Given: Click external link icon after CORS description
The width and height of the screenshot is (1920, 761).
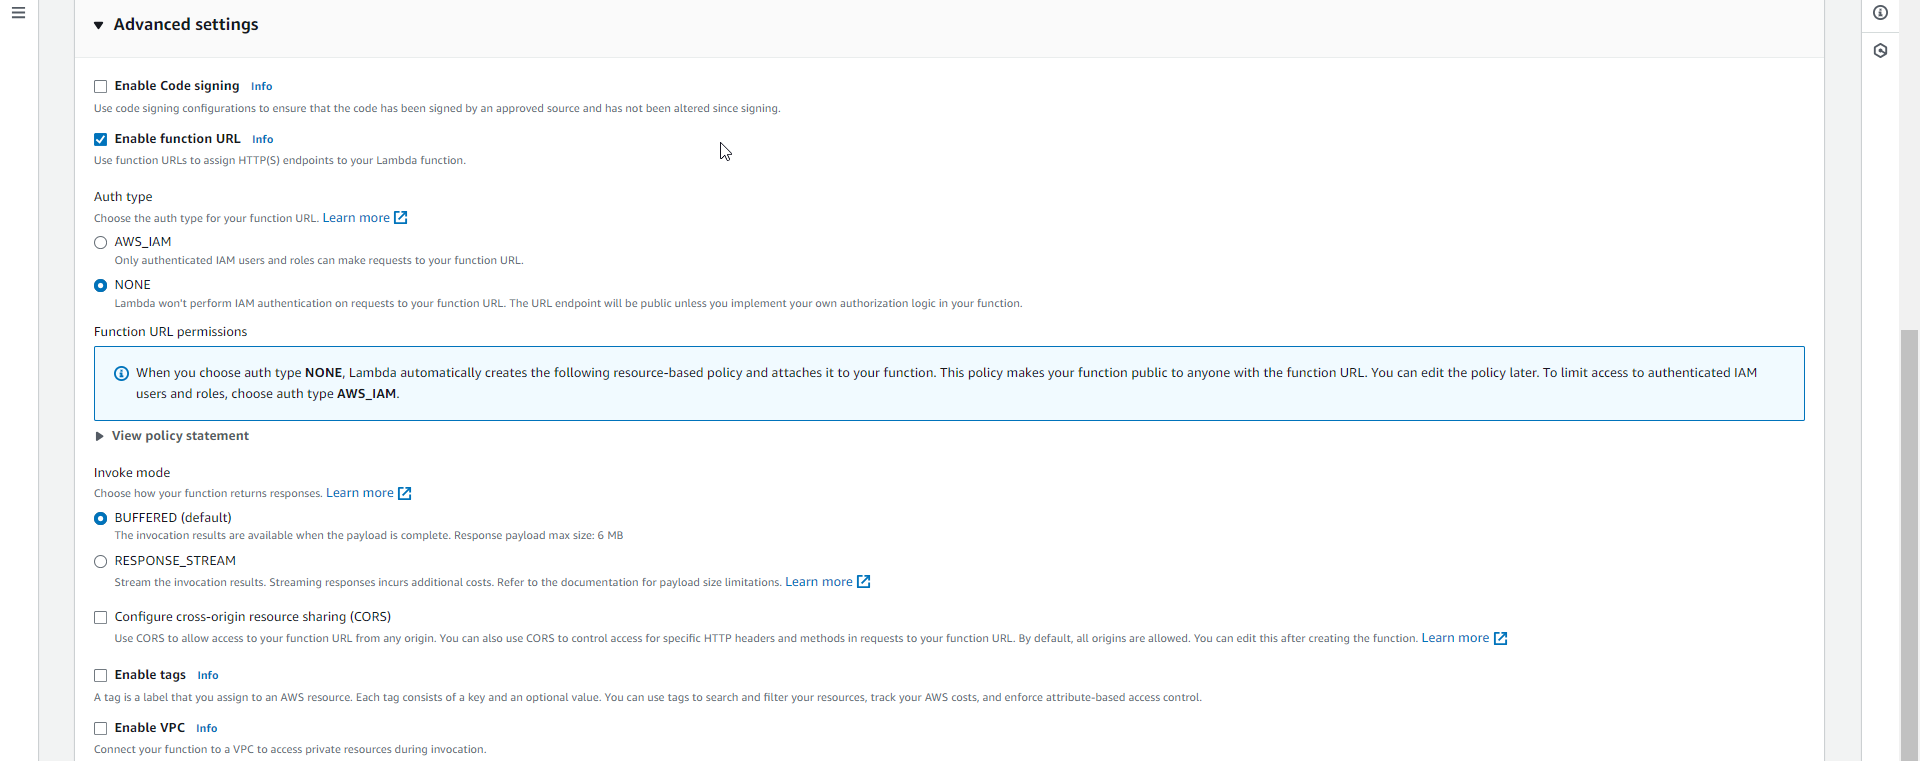Looking at the screenshot, I should pyautogui.click(x=1500, y=638).
